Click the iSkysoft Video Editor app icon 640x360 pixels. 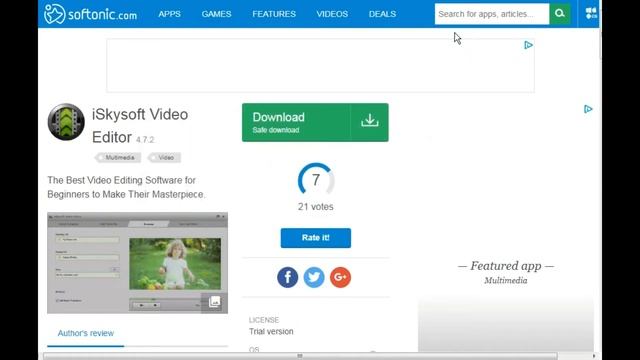tap(66, 122)
